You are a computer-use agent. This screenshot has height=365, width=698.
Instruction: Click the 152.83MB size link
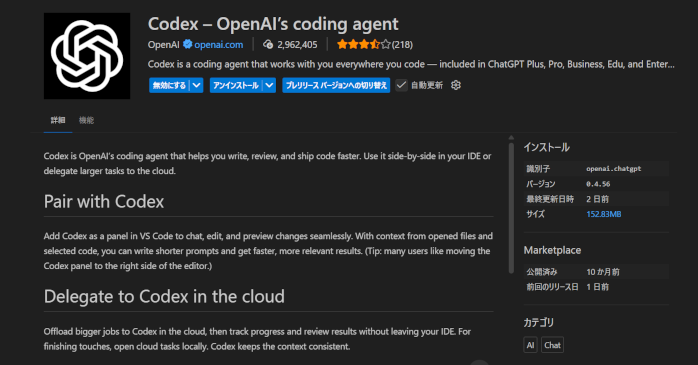[x=604, y=214]
